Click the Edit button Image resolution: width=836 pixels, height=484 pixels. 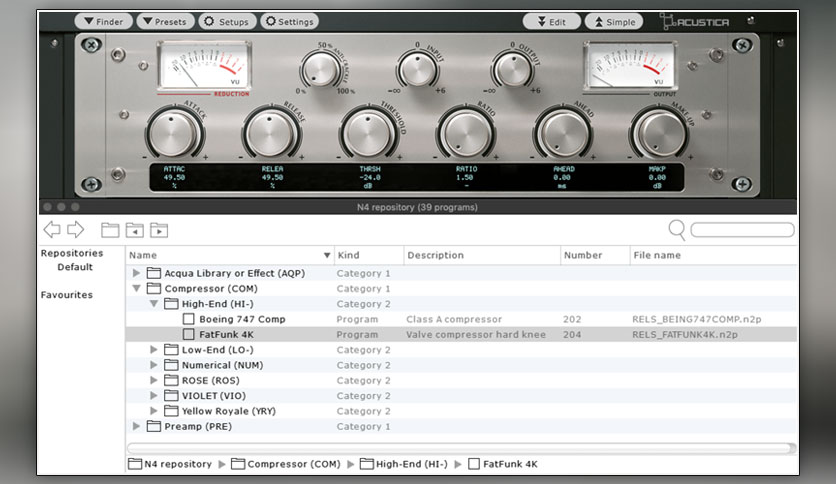click(x=552, y=22)
